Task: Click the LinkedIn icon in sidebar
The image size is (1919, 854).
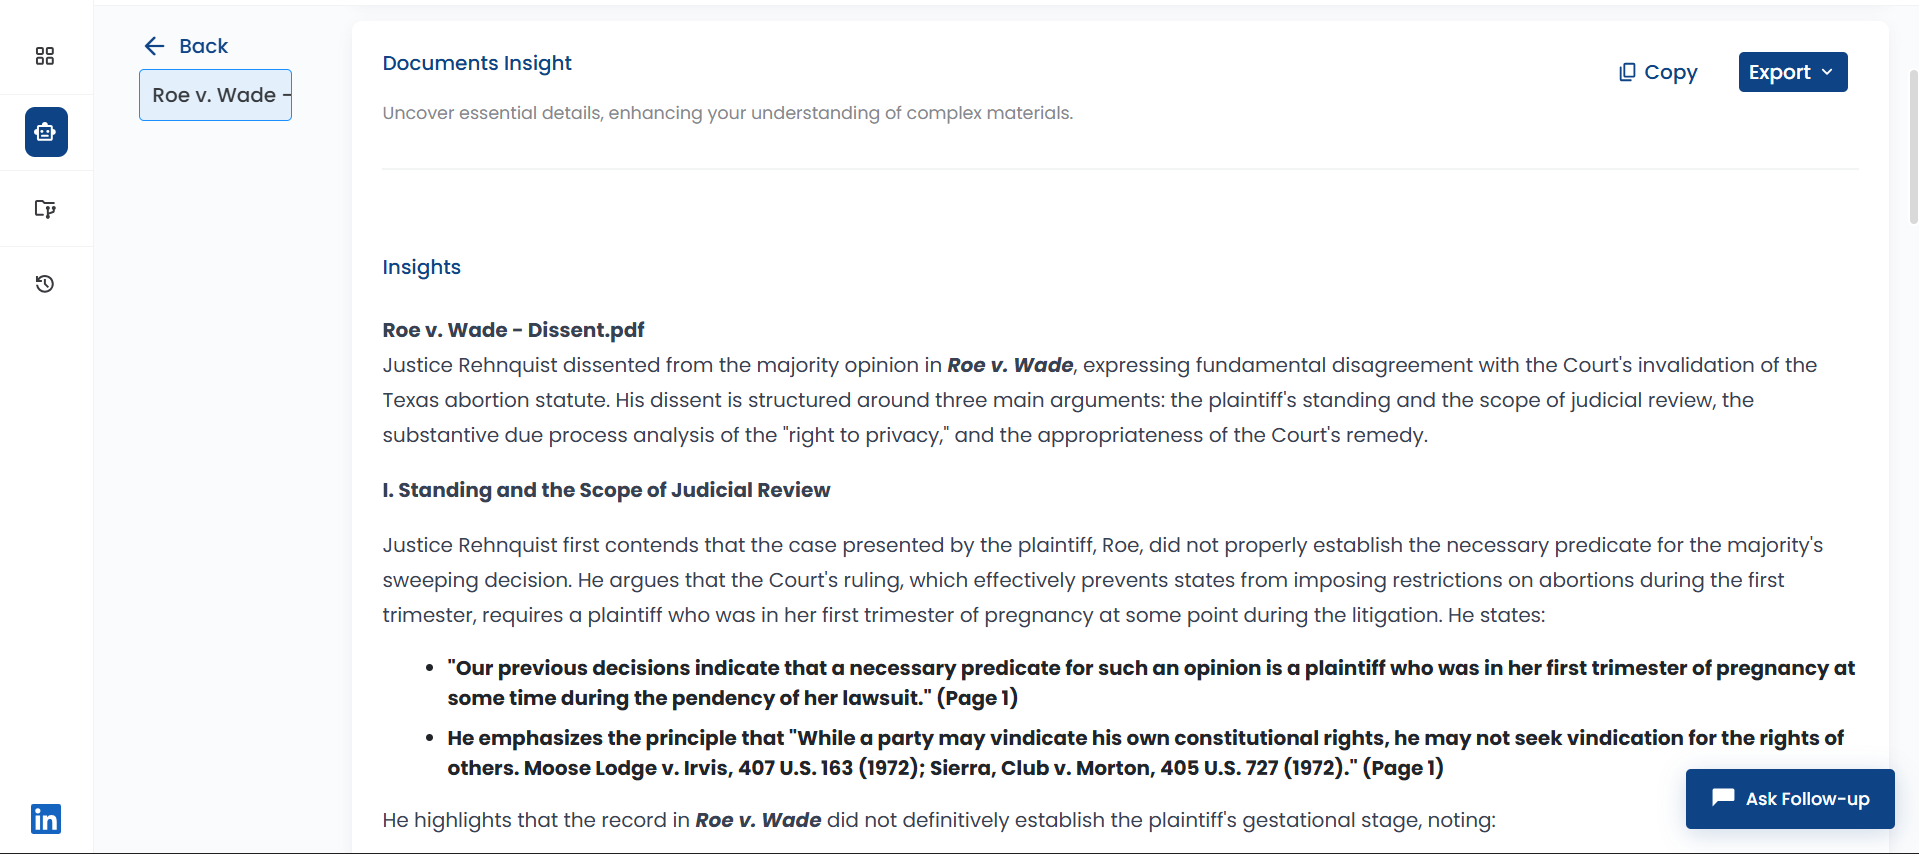Action: click(46, 819)
